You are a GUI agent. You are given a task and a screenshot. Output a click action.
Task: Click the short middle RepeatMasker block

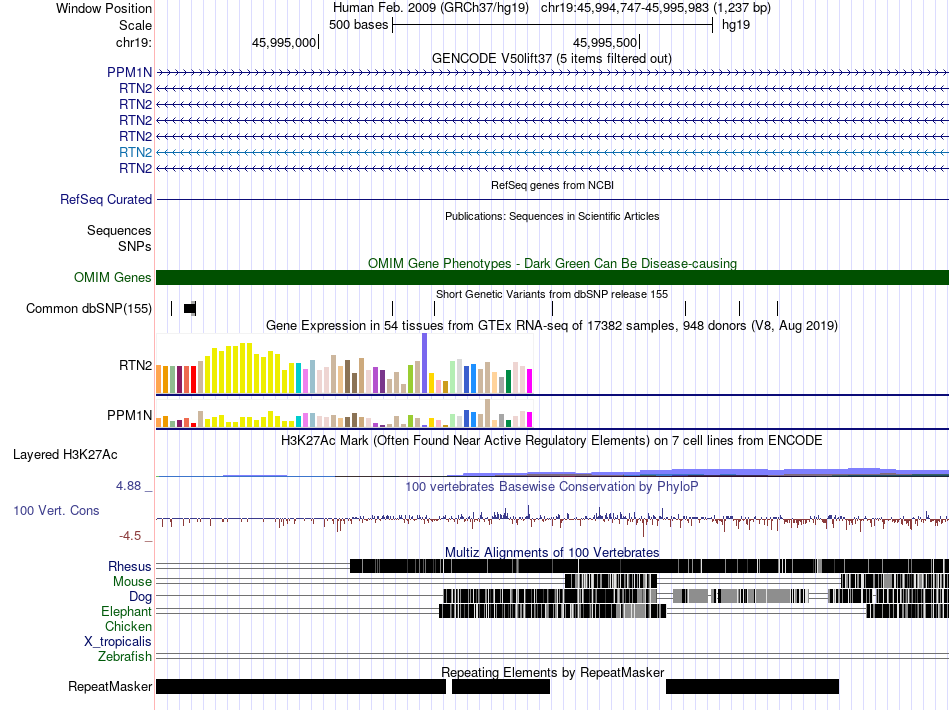(501, 686)
